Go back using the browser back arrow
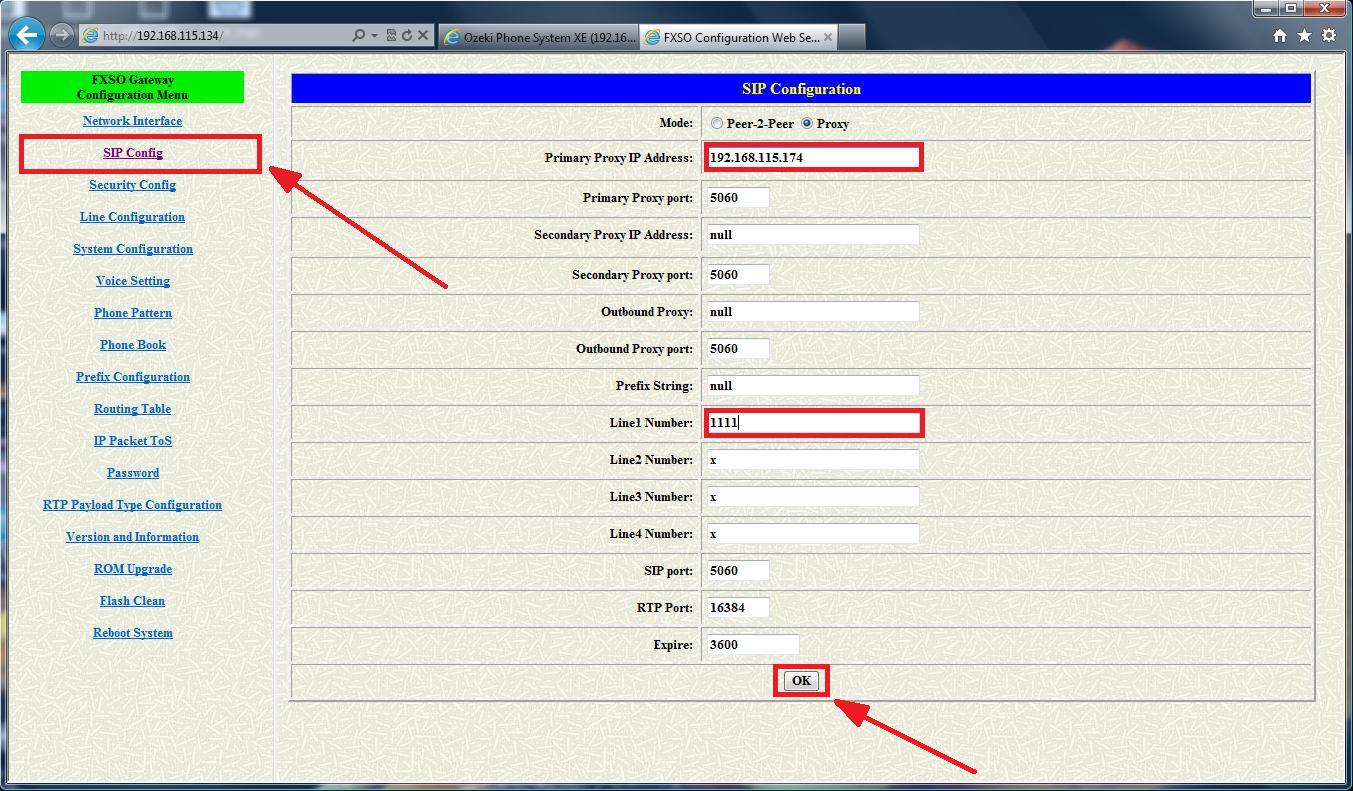Image resolution: width=1353 pixels, height=791 pixels. [x=27, y=35]
